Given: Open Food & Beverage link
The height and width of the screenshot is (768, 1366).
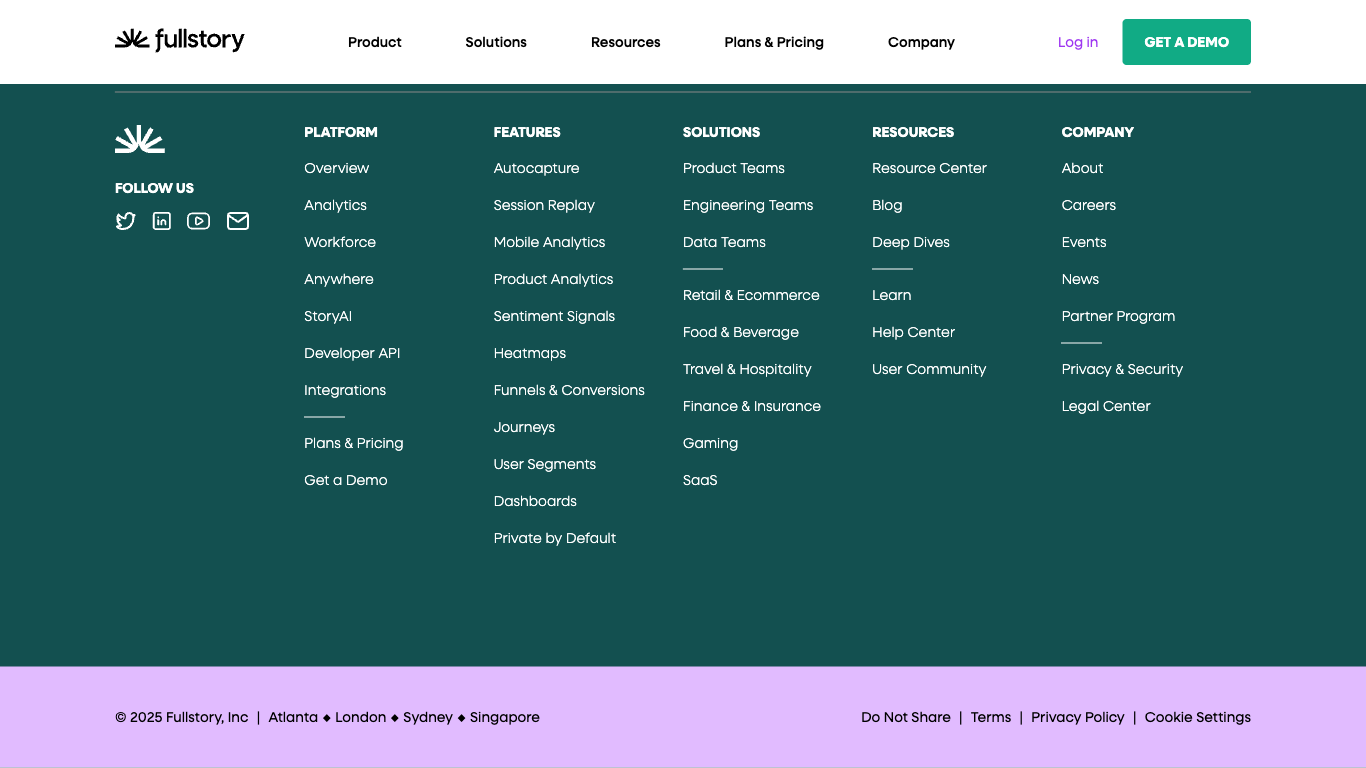Looking at the screenshot, I should 741,332.
